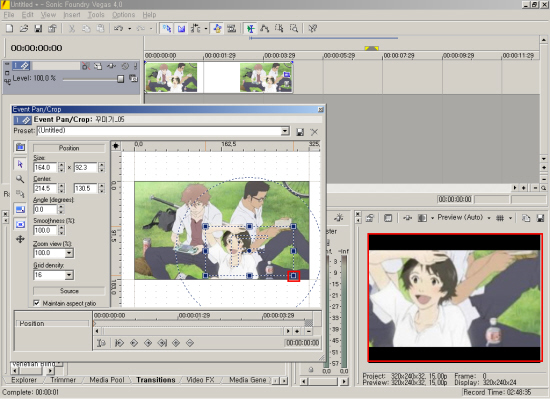The width and height of the screenshot is (550, 399).
Task: Click the Source button in Pan/Crop
Action: (69, 291)
